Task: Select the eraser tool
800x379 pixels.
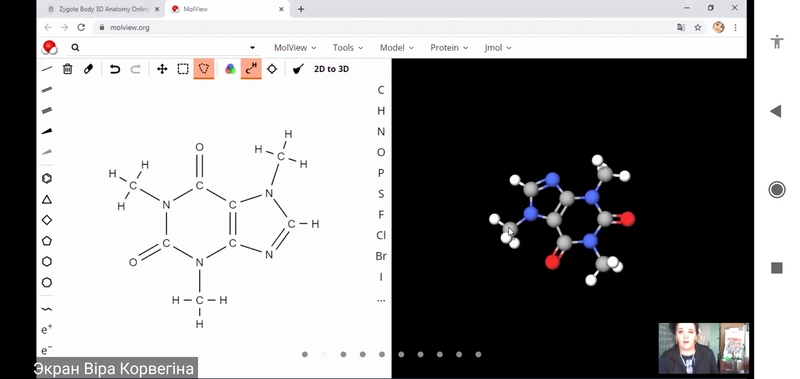Action: pos(89,69)
